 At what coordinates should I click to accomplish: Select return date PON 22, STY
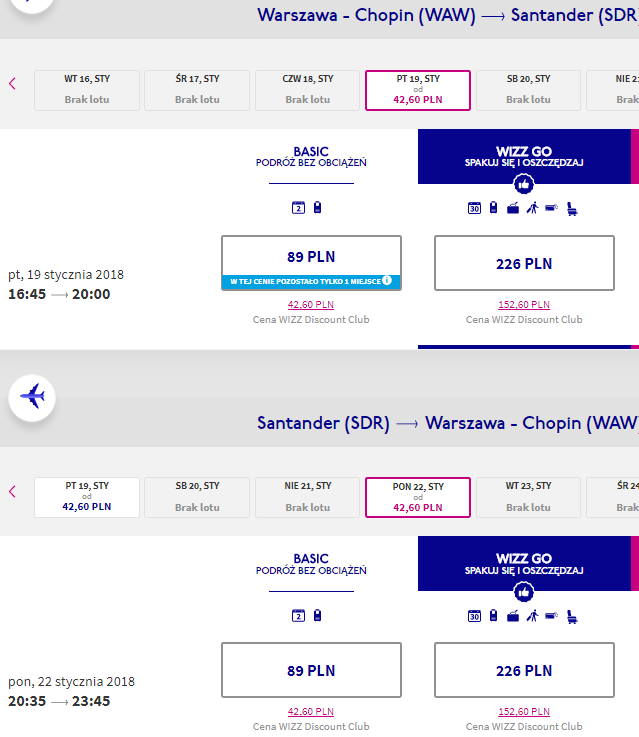click(x=418, y=497)
